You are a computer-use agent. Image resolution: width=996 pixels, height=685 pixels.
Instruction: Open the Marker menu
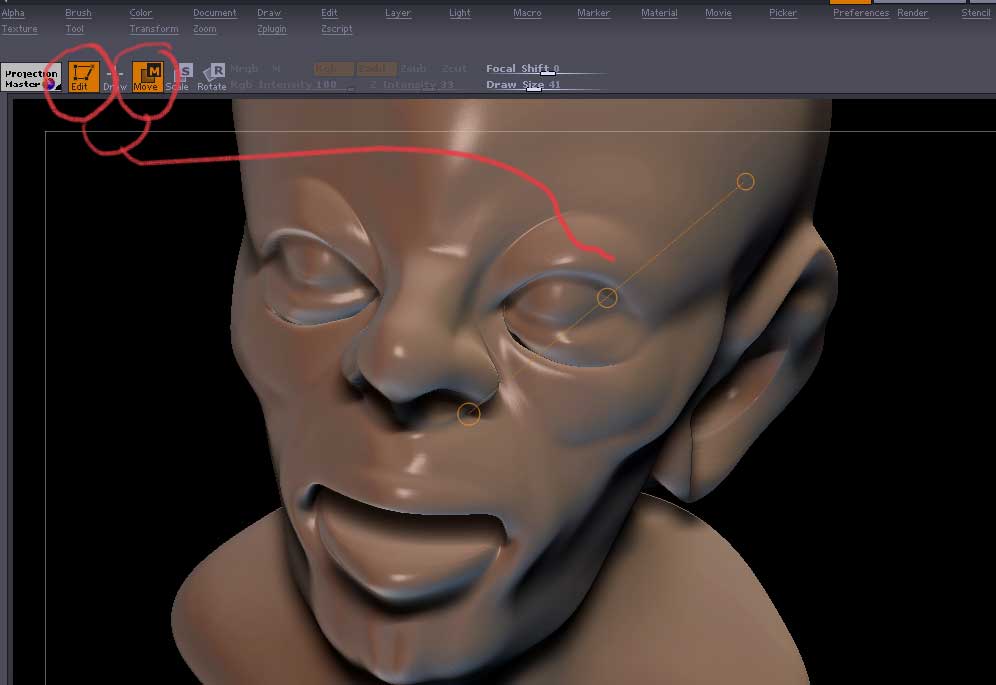click(593, 13)
